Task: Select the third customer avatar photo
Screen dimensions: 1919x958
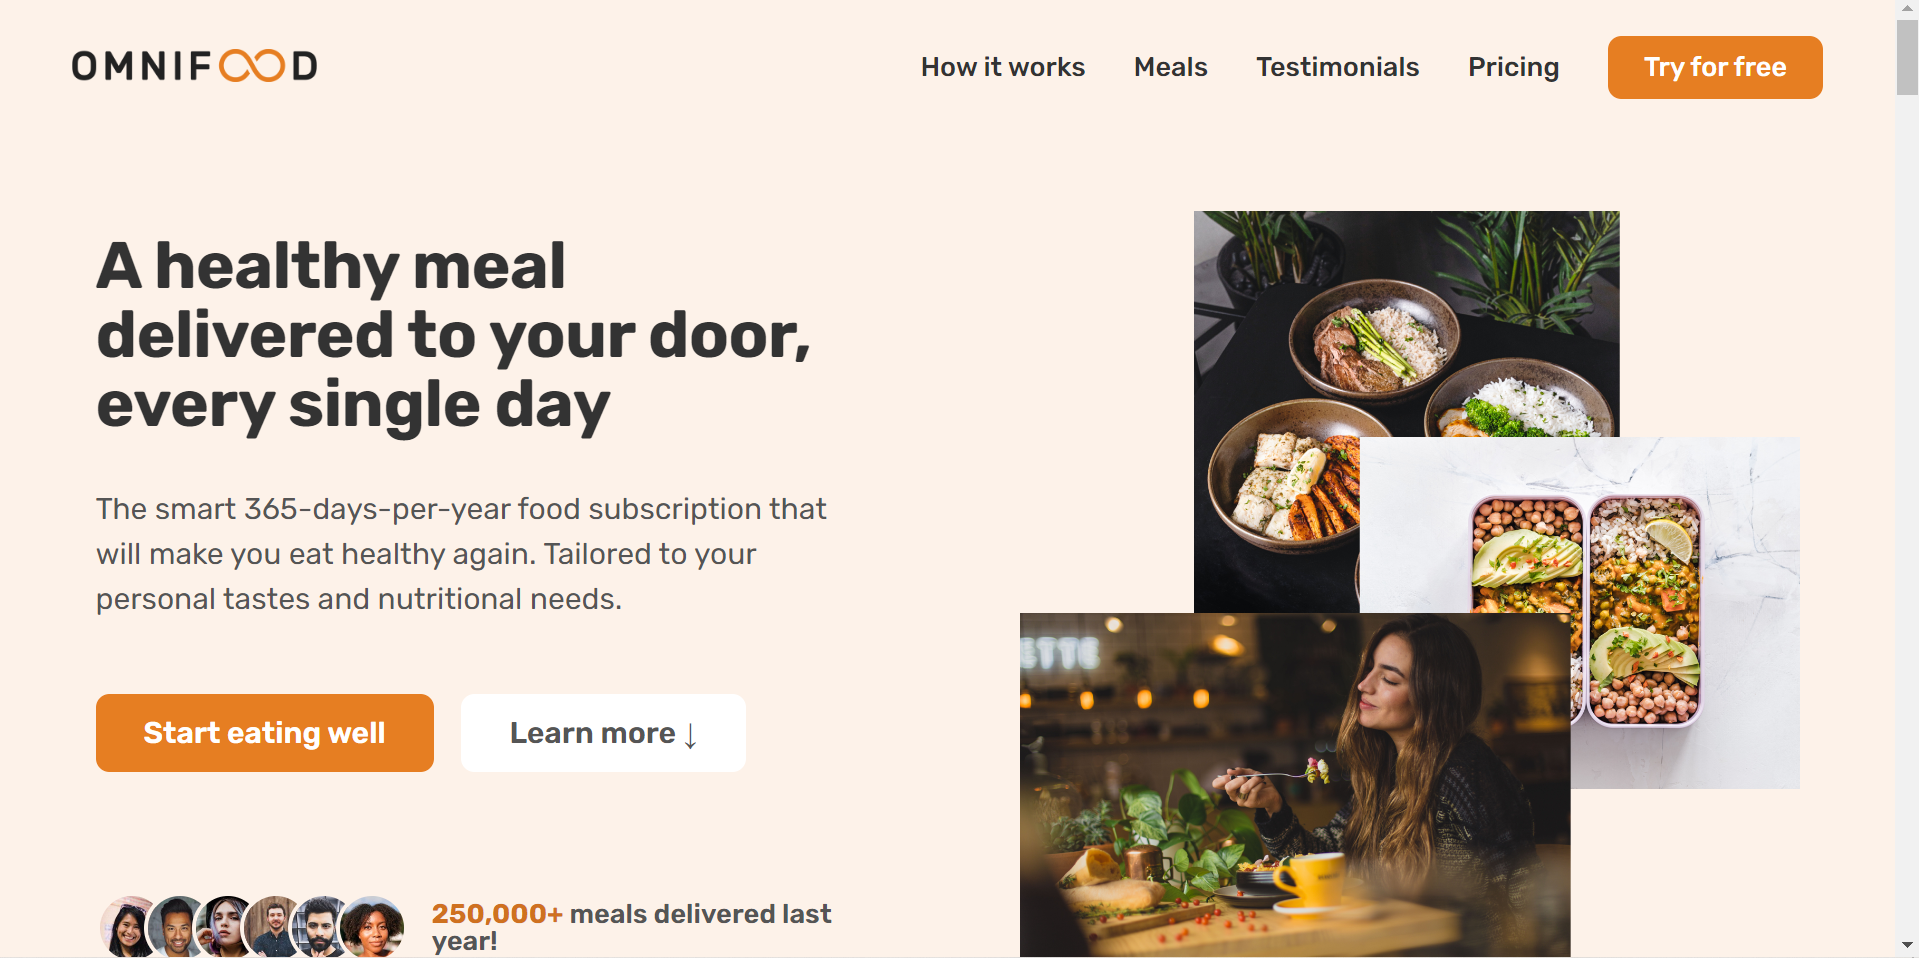Action: tap(224, 927)
